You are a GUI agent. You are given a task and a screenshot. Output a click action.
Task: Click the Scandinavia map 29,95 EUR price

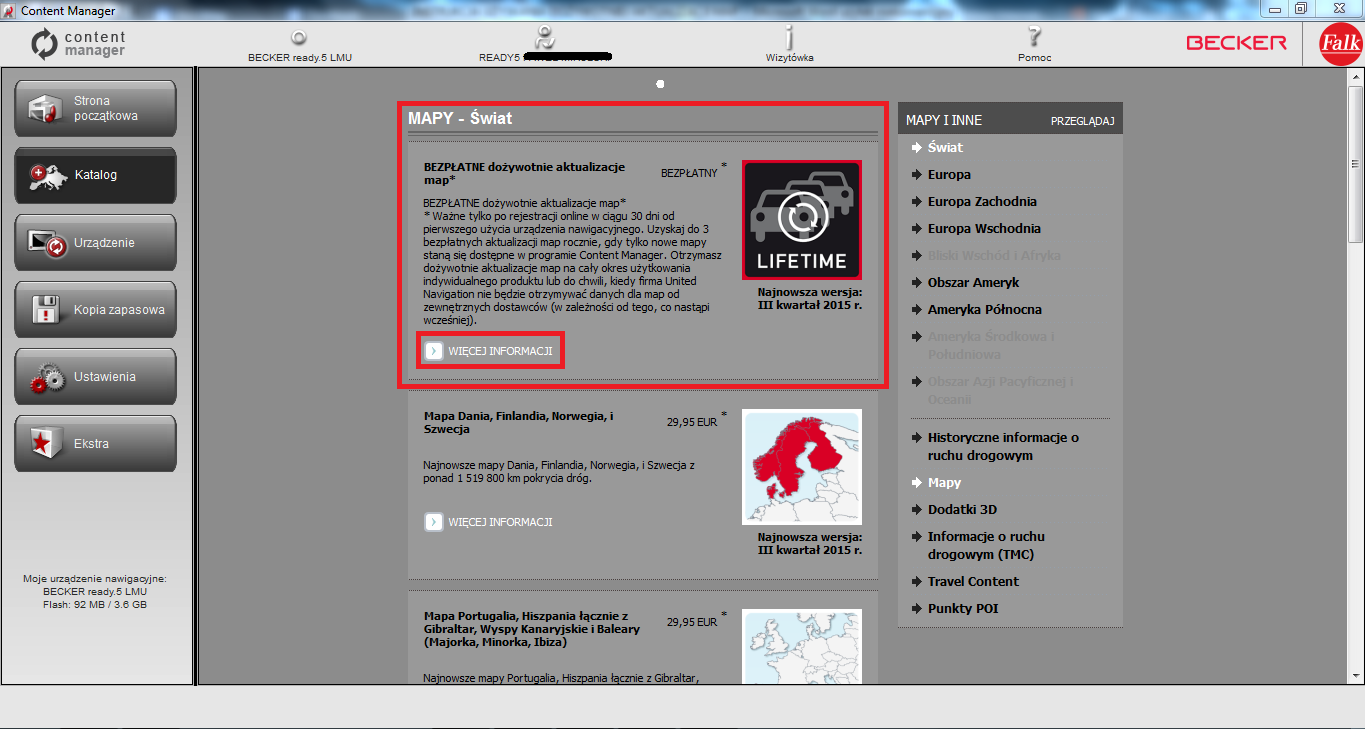click(x=692, y=422)
